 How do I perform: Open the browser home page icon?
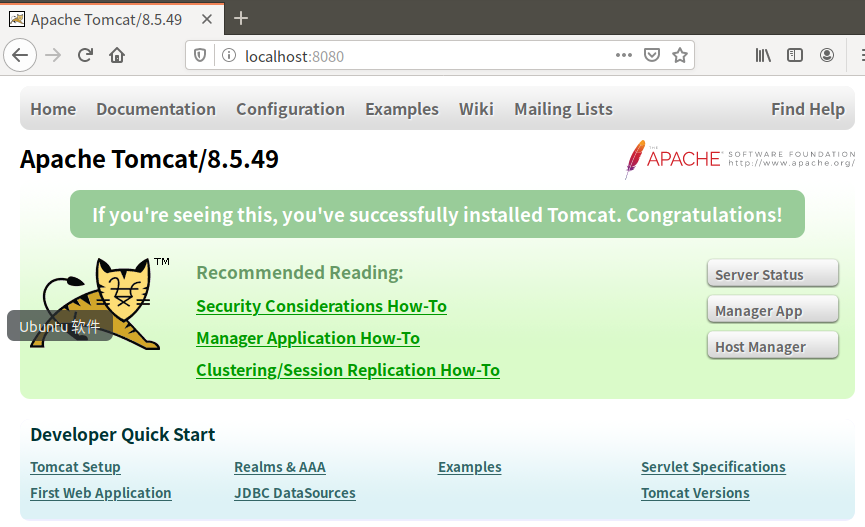pos(117,55)
